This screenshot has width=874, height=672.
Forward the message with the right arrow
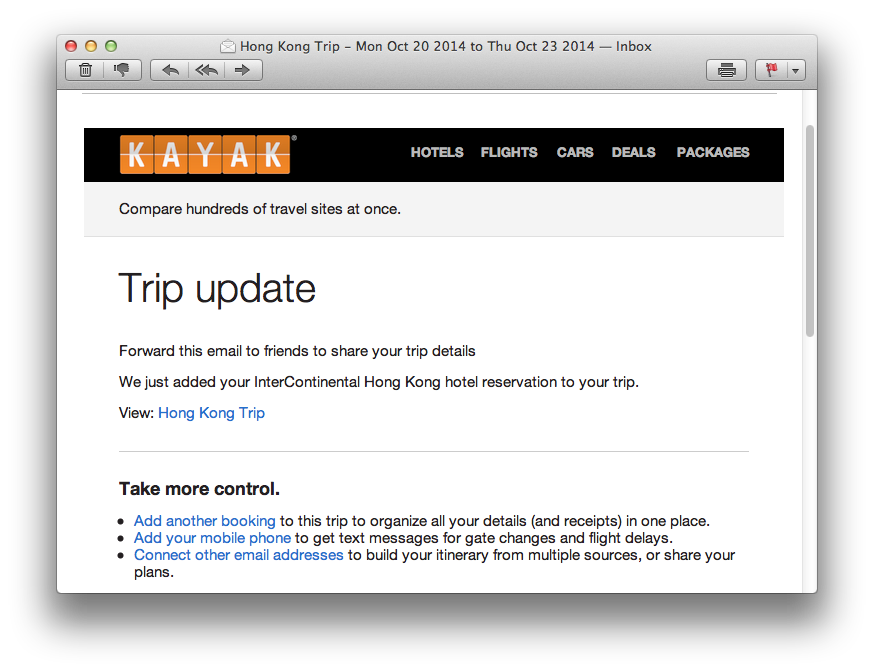pyautogui.click(x=243, y=70)
